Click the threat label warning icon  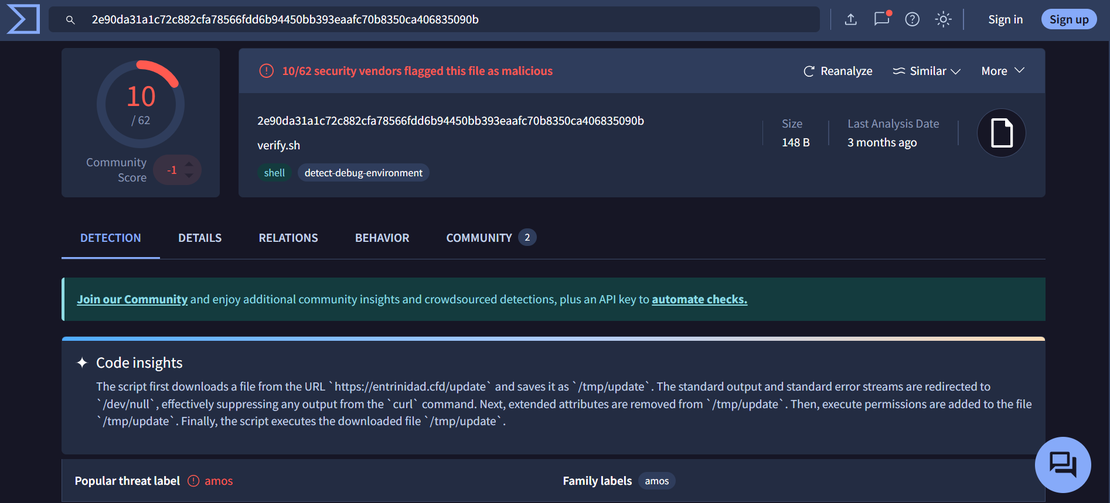pyautogui.click(x=194, y=481)
